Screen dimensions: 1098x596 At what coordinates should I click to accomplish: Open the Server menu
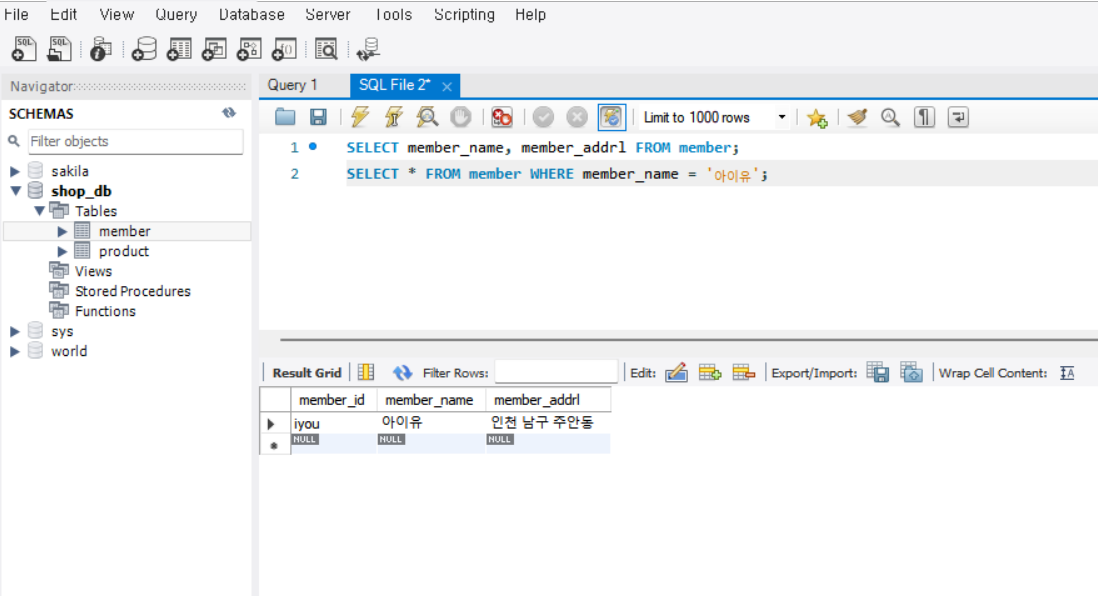[328, 15]
